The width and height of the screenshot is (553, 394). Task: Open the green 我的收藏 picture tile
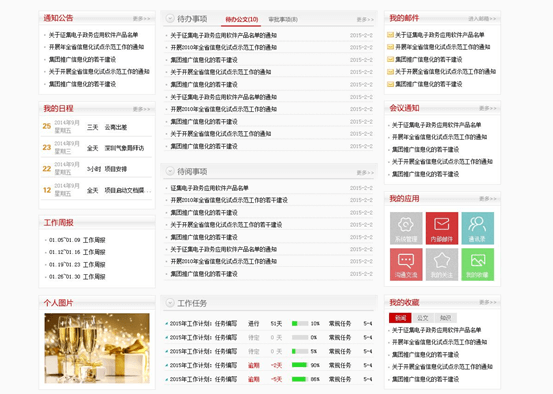pos(478,265)
